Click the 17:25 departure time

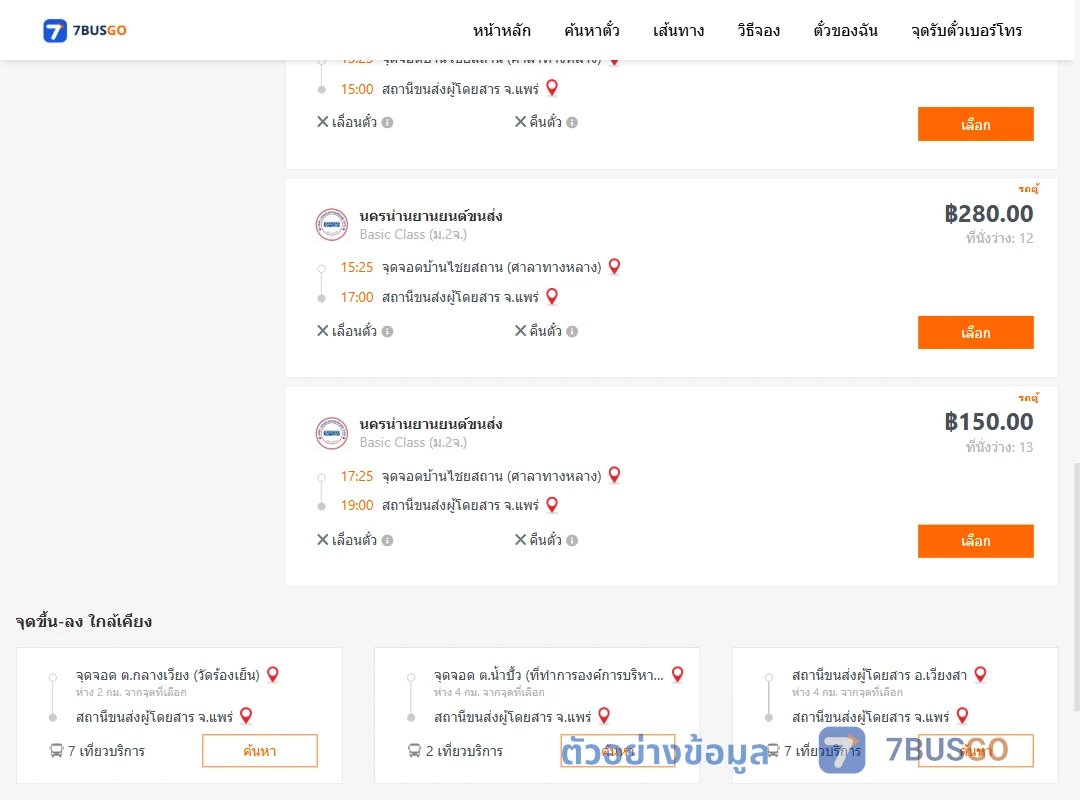(357, 476)
